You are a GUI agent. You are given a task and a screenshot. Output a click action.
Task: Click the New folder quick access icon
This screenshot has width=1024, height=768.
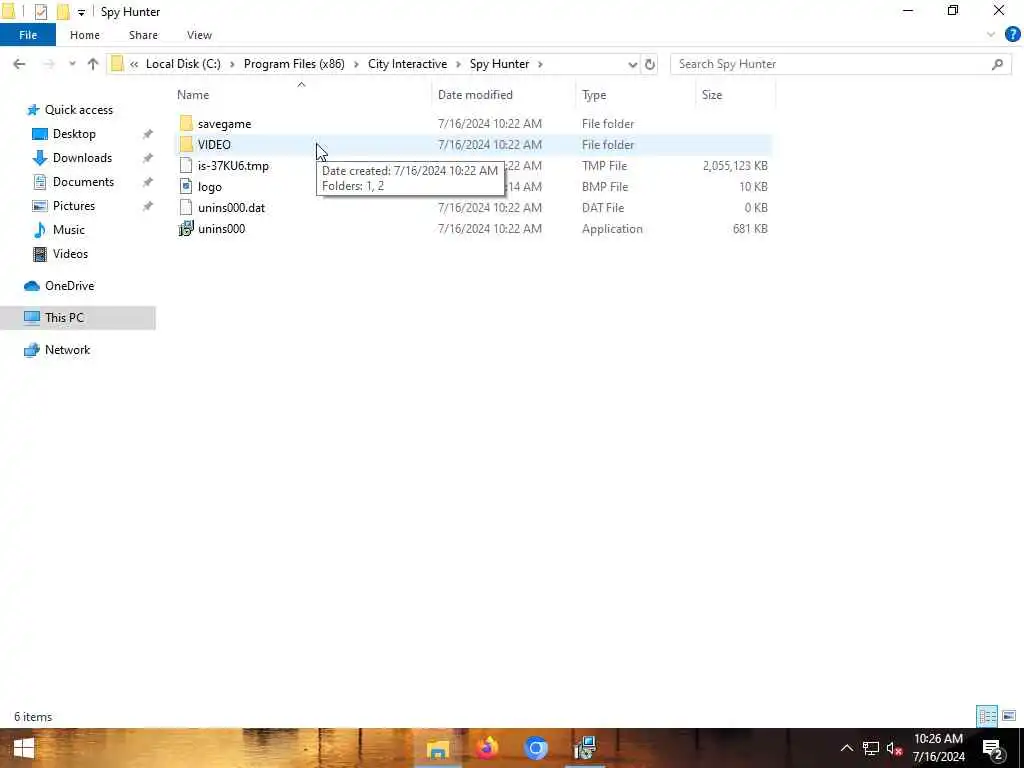[63, 12]
